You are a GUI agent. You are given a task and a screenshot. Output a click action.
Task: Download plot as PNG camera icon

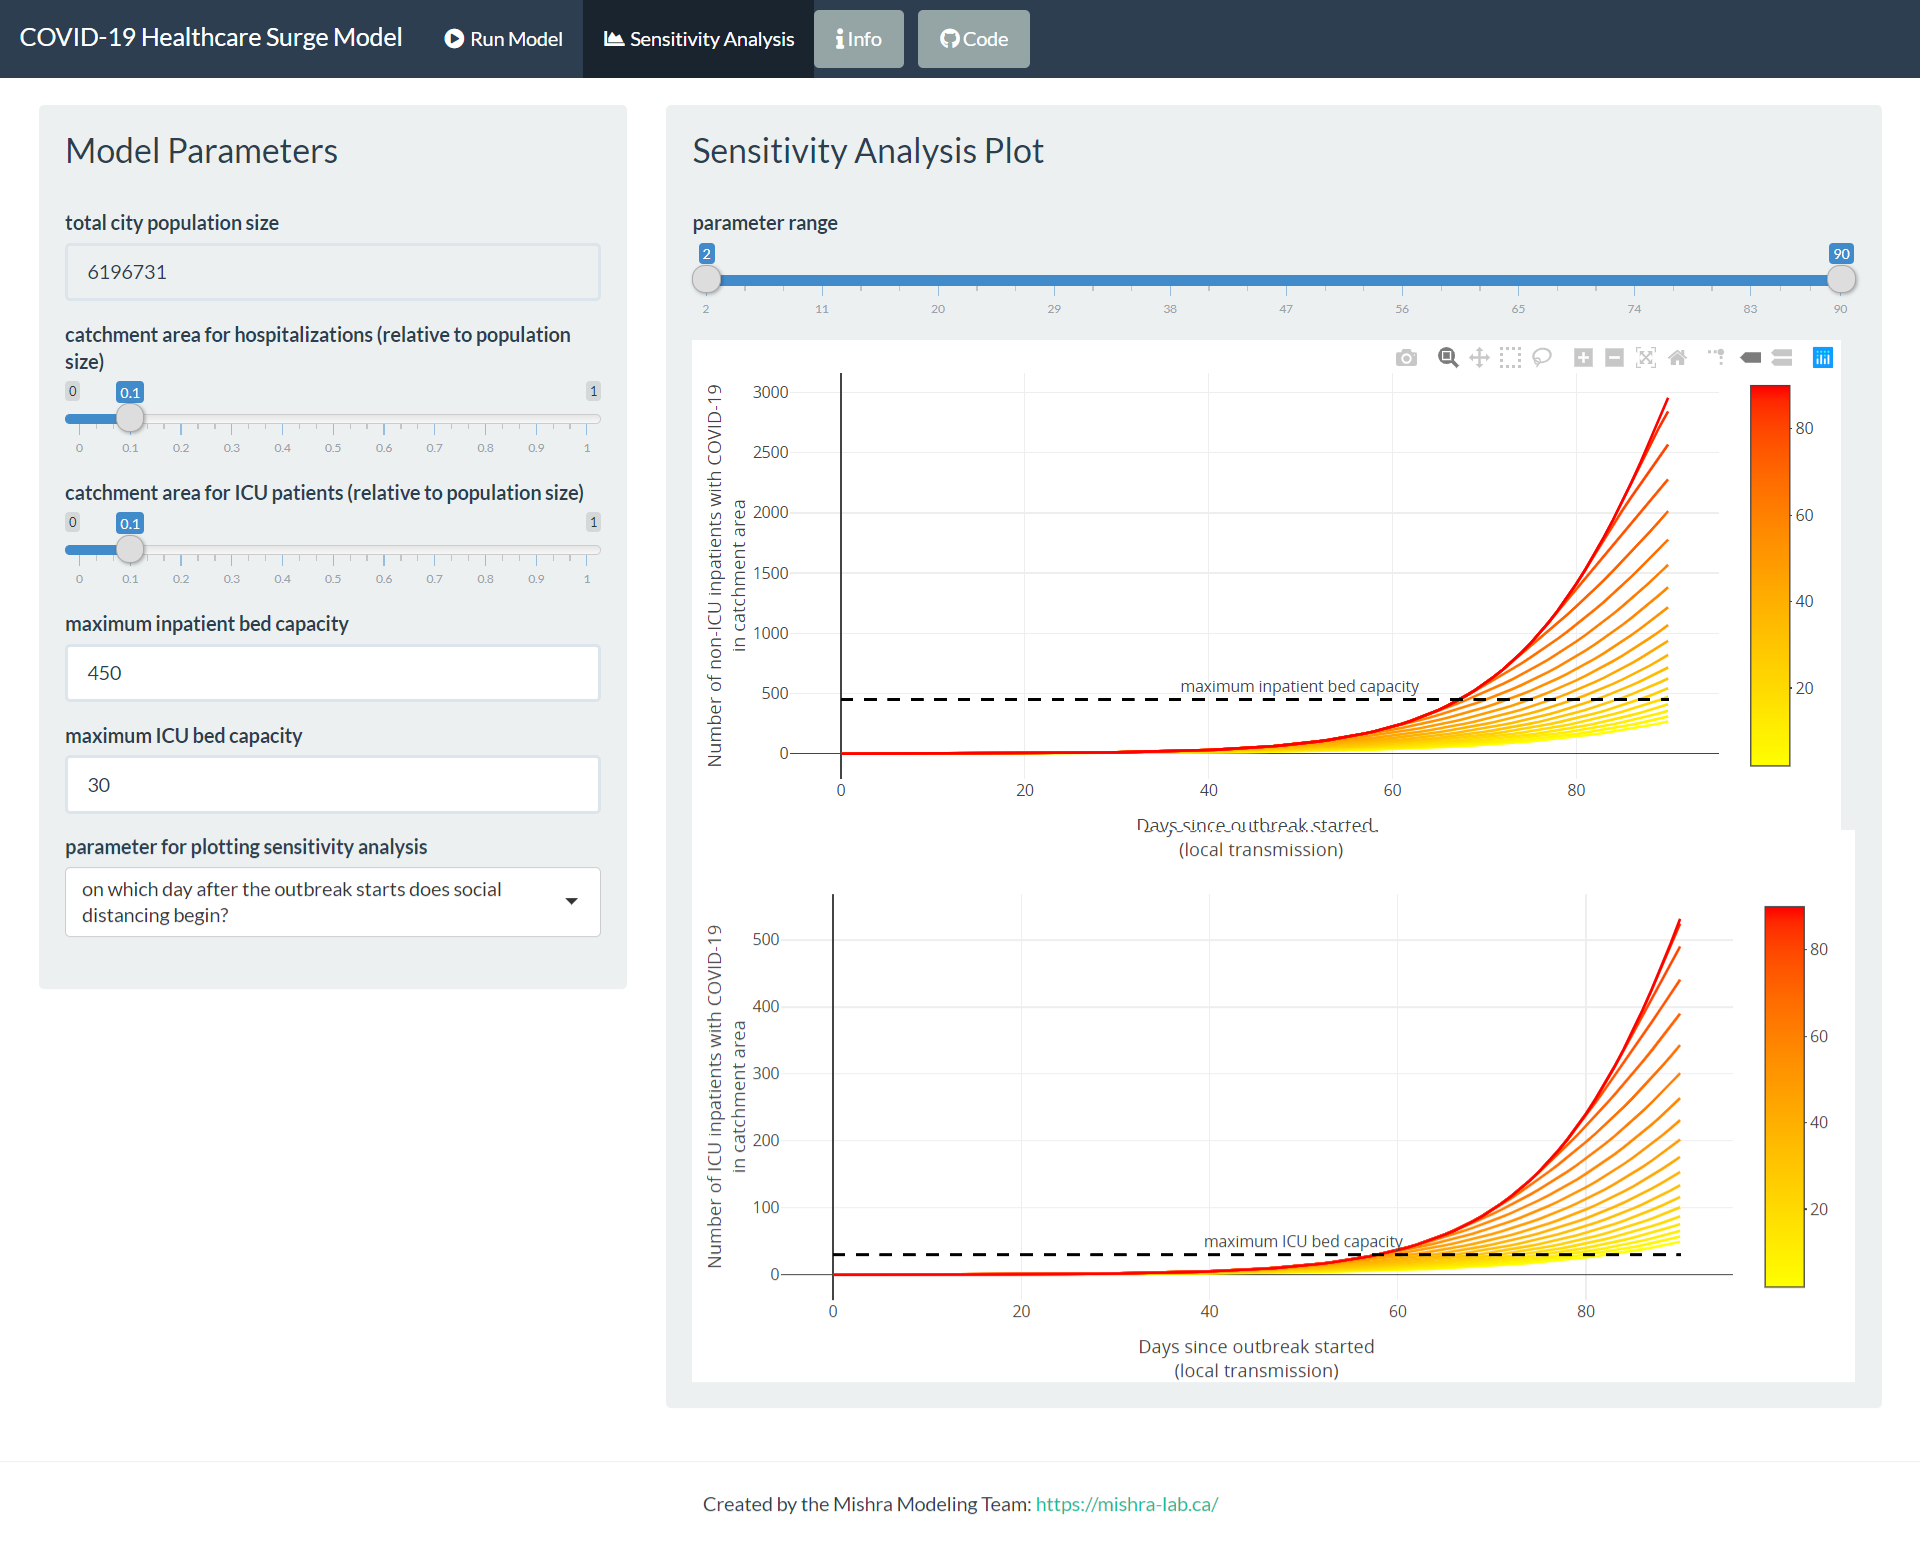click(x=1406, y=358)
